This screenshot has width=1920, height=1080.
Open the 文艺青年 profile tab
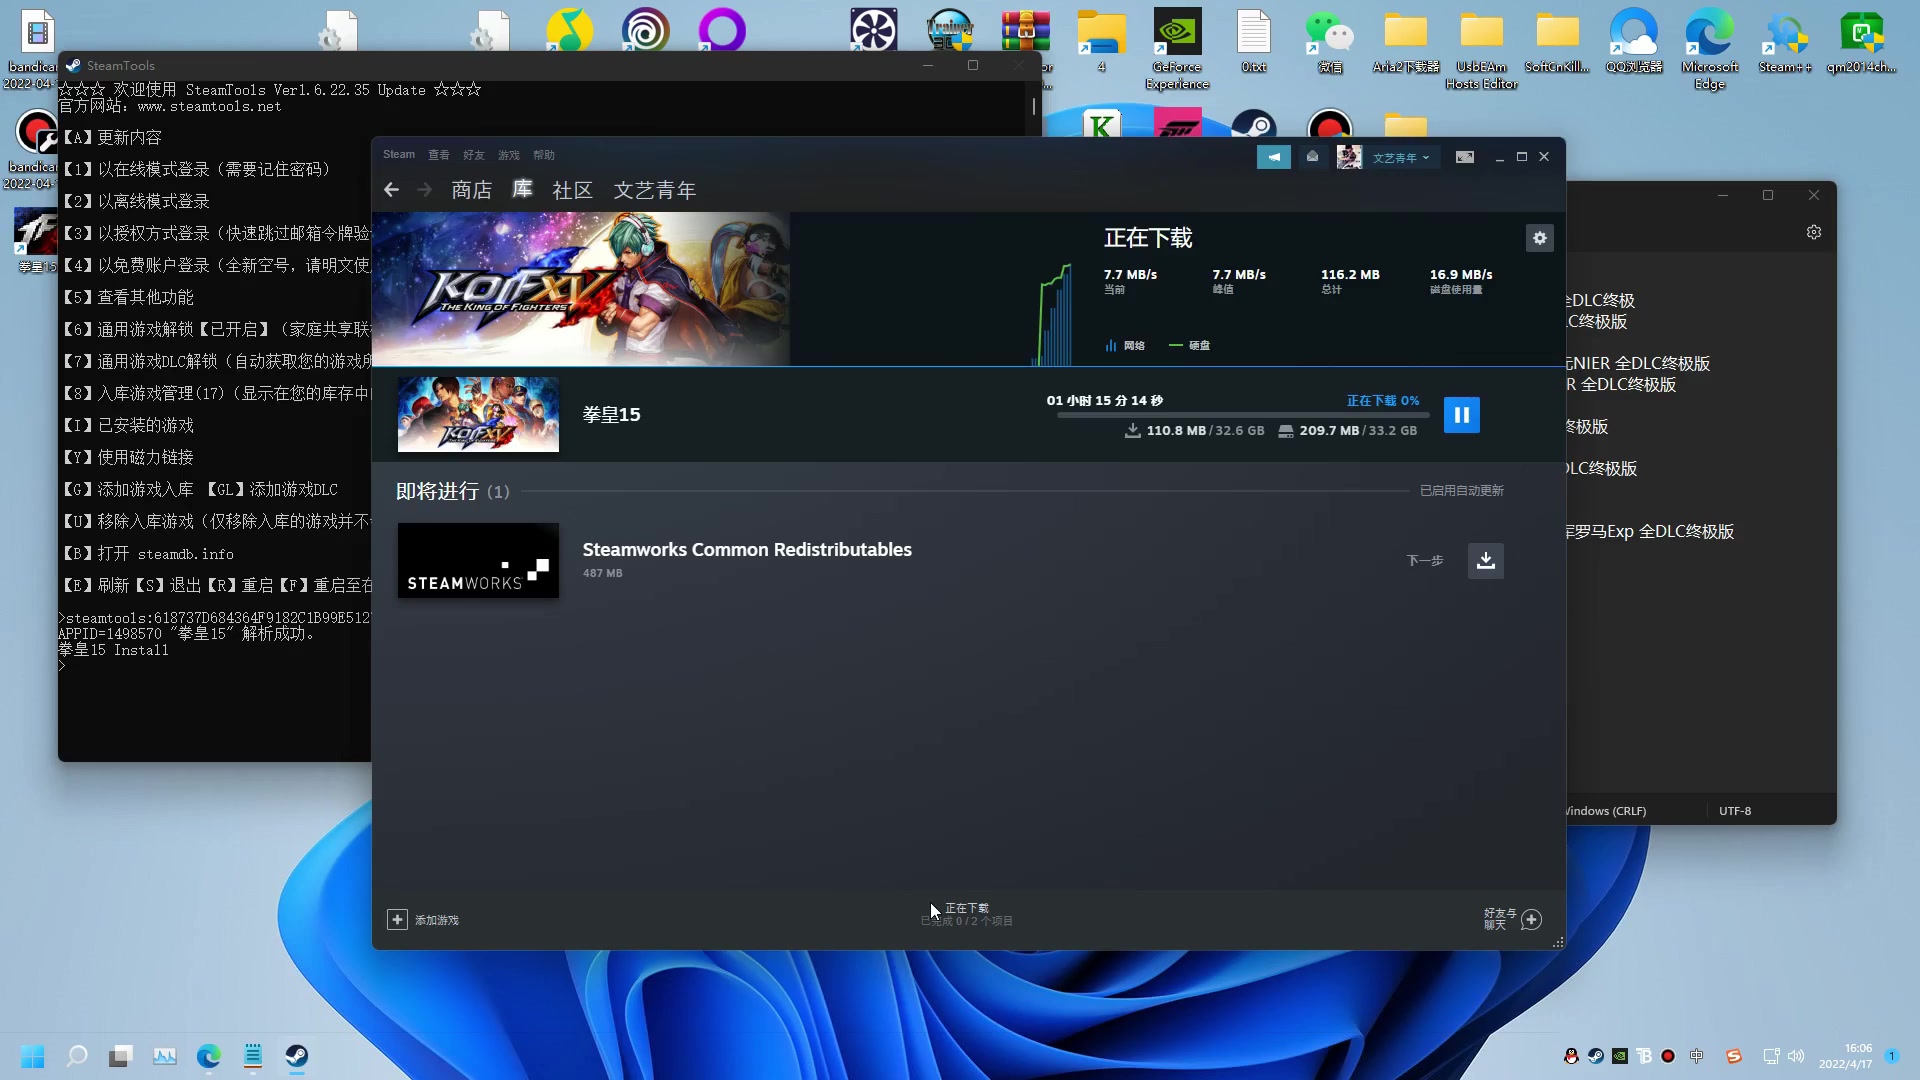[x=655, y=190]
